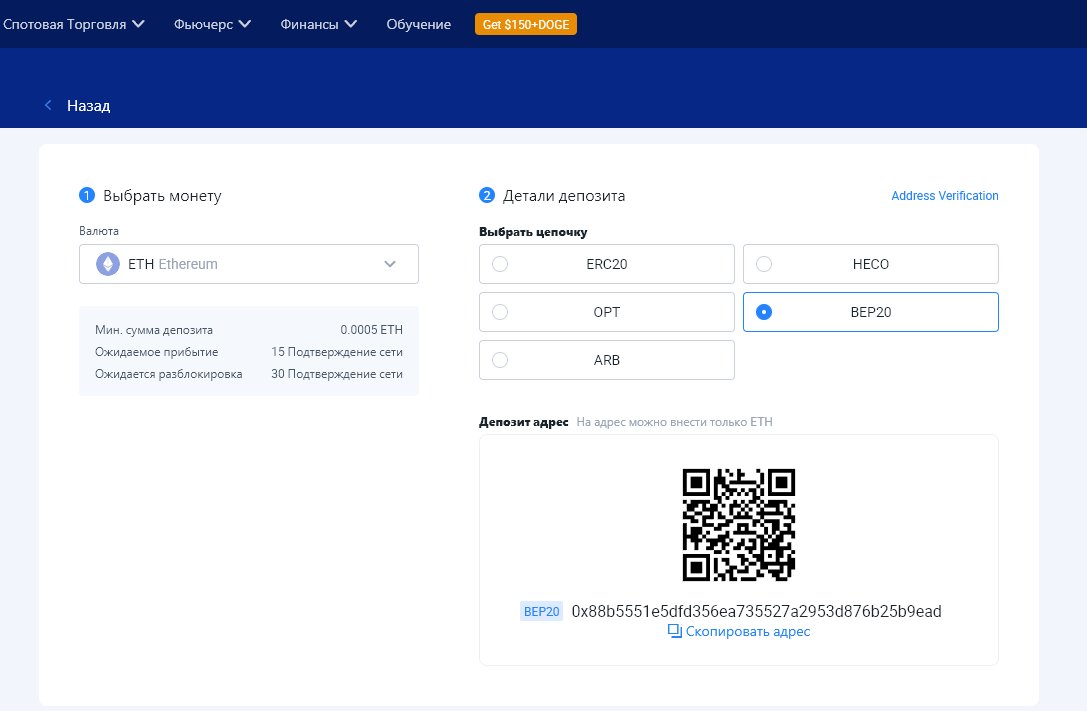Click the copy icon next to Скопировать адрес
Viewport: 1087px width, 711px height.
675,631
